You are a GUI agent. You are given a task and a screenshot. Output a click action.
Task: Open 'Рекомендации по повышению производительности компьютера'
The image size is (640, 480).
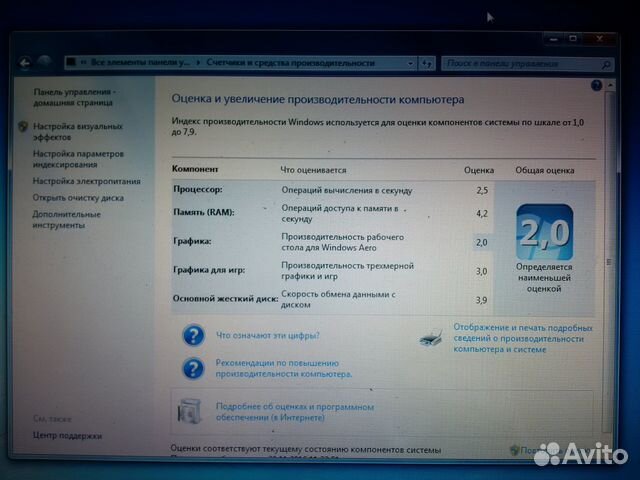284,369
